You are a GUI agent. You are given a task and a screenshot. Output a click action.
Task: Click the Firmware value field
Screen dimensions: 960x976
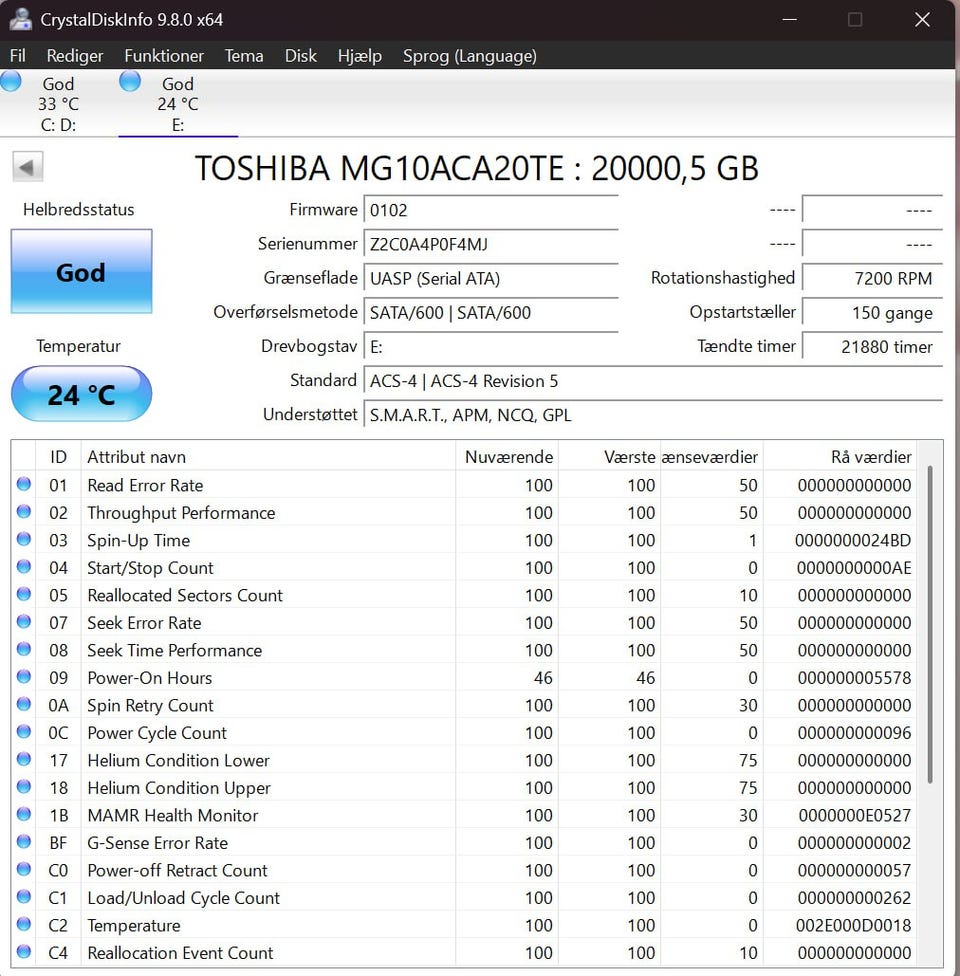click(490, 210)
